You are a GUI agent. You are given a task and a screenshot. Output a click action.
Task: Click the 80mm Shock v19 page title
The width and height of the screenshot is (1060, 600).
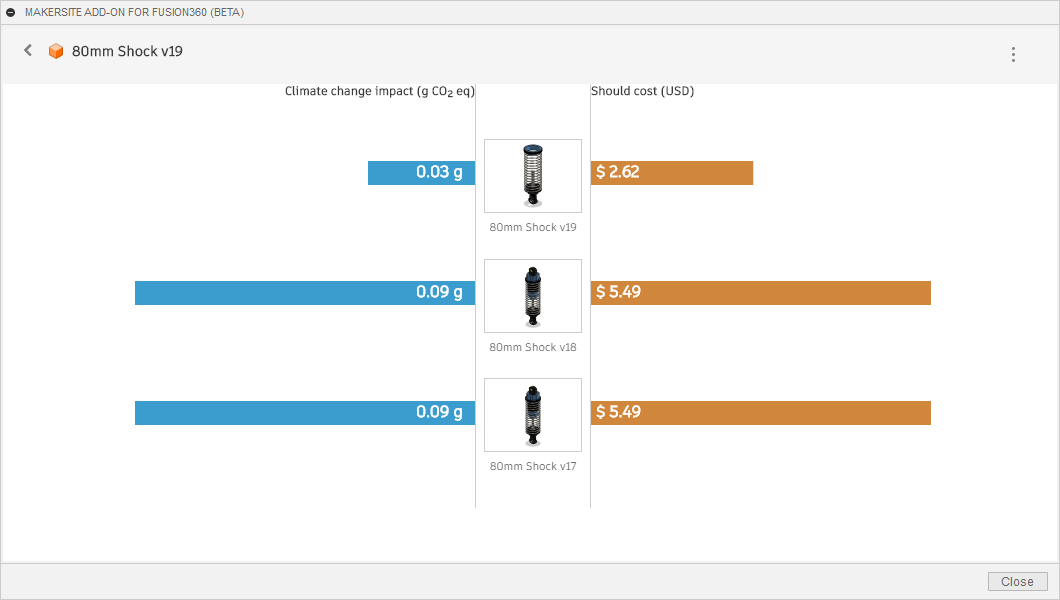point(127,51)
